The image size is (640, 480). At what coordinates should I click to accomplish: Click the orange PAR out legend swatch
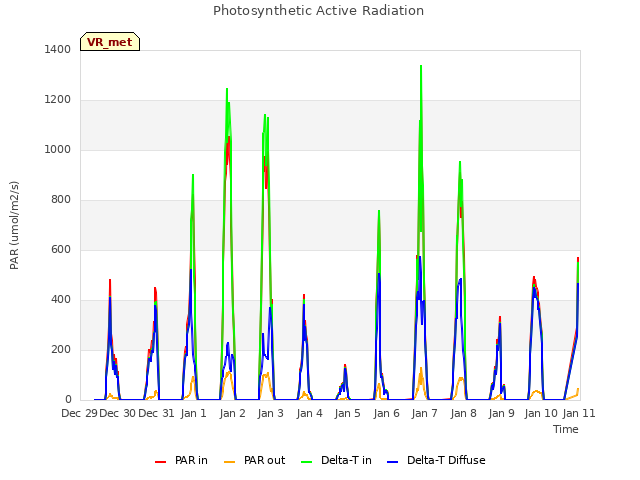(230, 462)
